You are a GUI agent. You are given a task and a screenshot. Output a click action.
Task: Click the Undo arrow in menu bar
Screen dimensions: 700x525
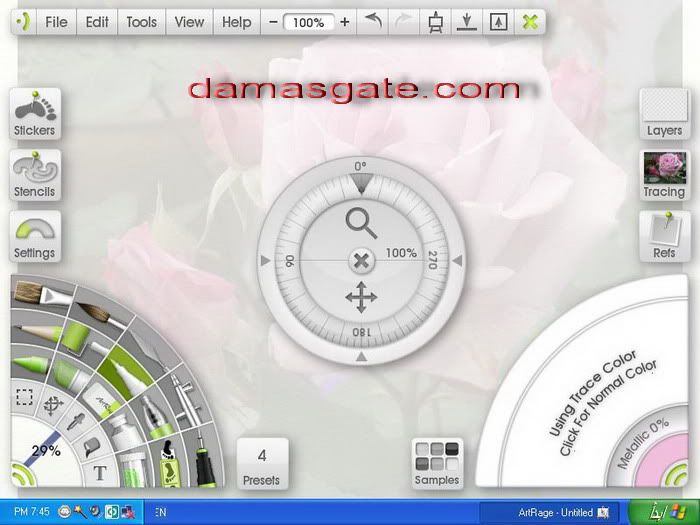coord(373,21)
